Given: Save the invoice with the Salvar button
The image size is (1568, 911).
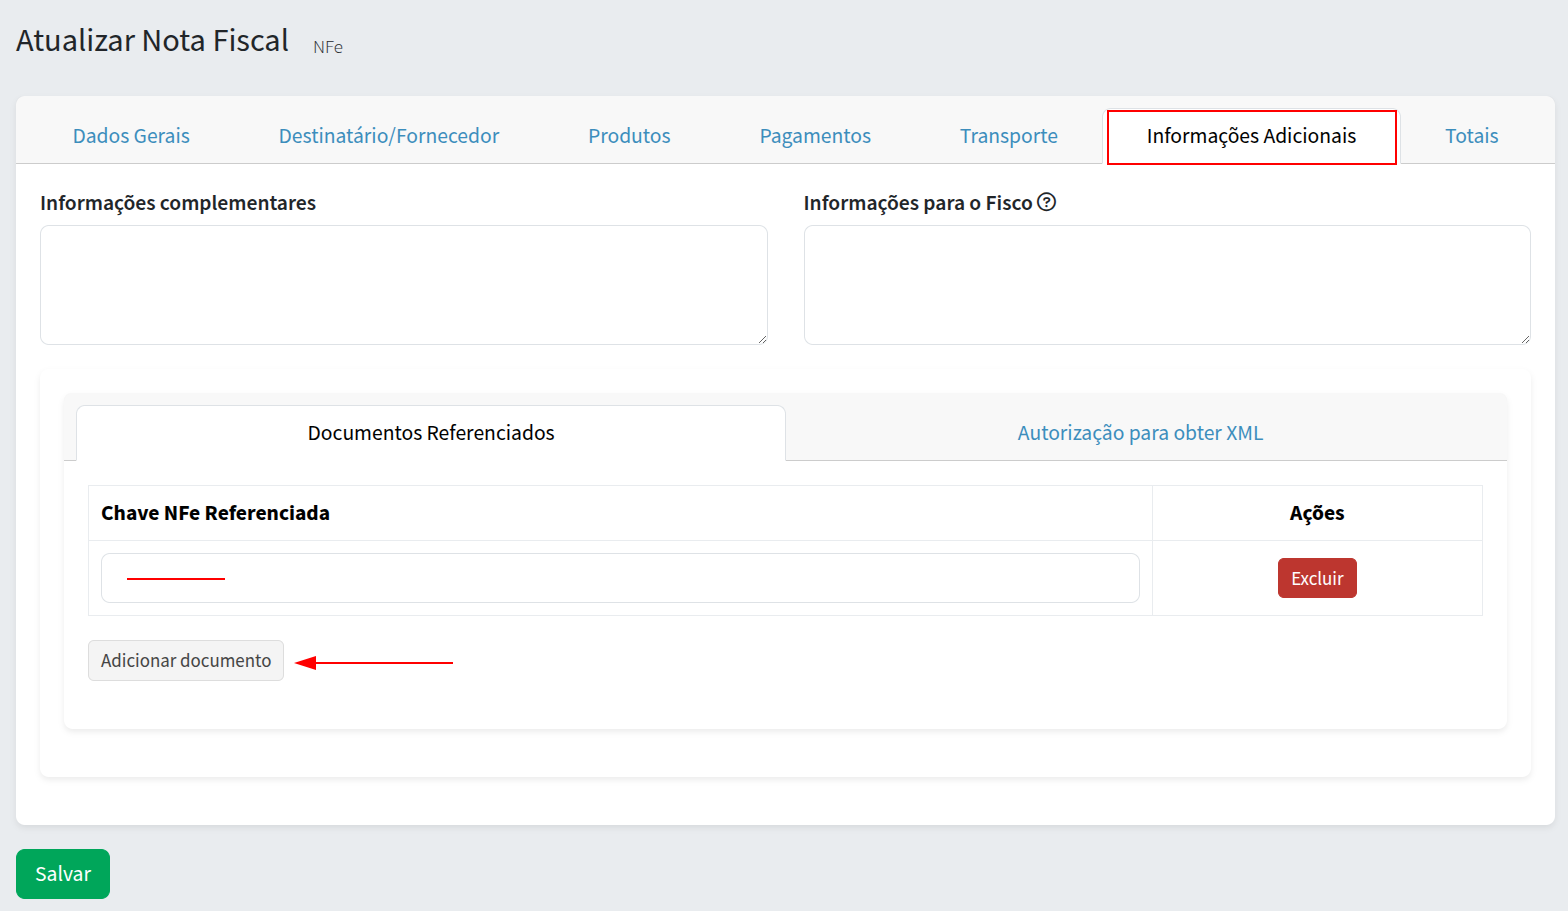Looking at the screenshot, I should [x=63, y=874].
